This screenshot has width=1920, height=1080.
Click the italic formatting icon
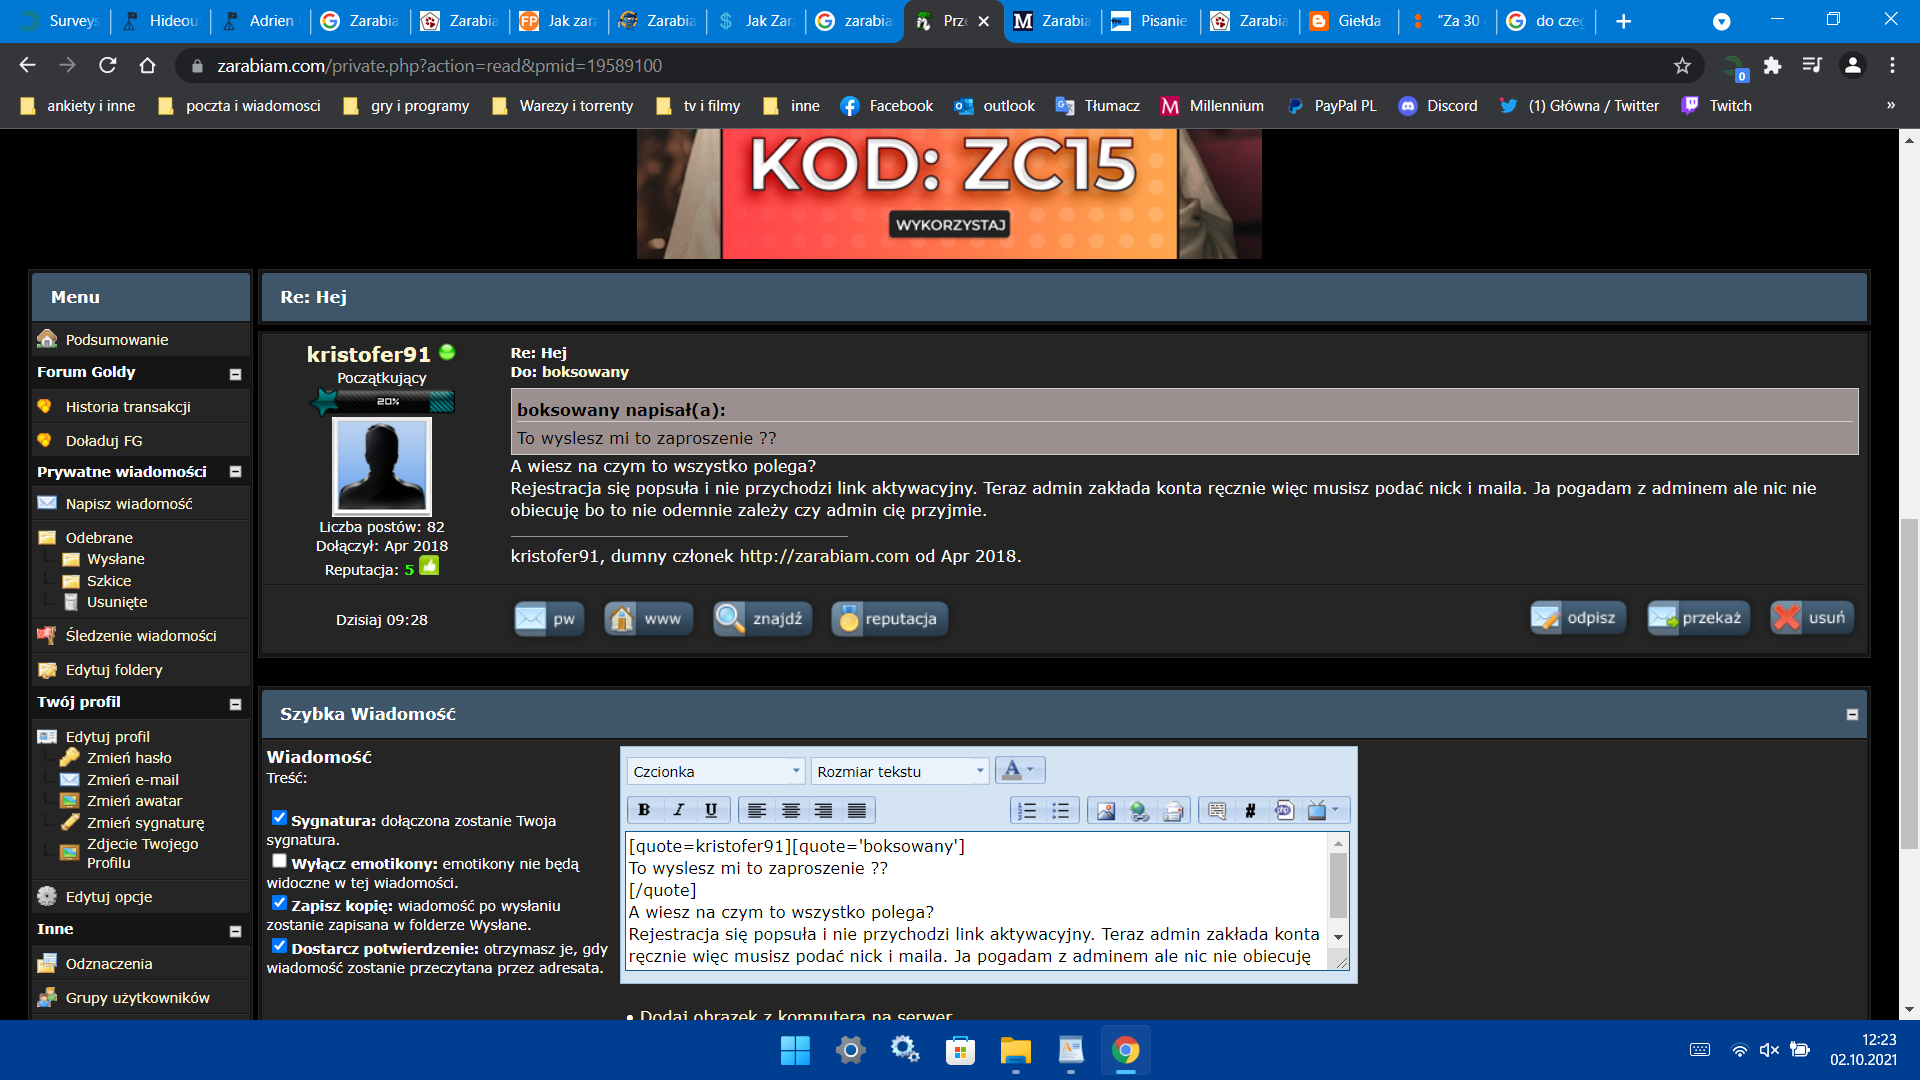(678, 810)
